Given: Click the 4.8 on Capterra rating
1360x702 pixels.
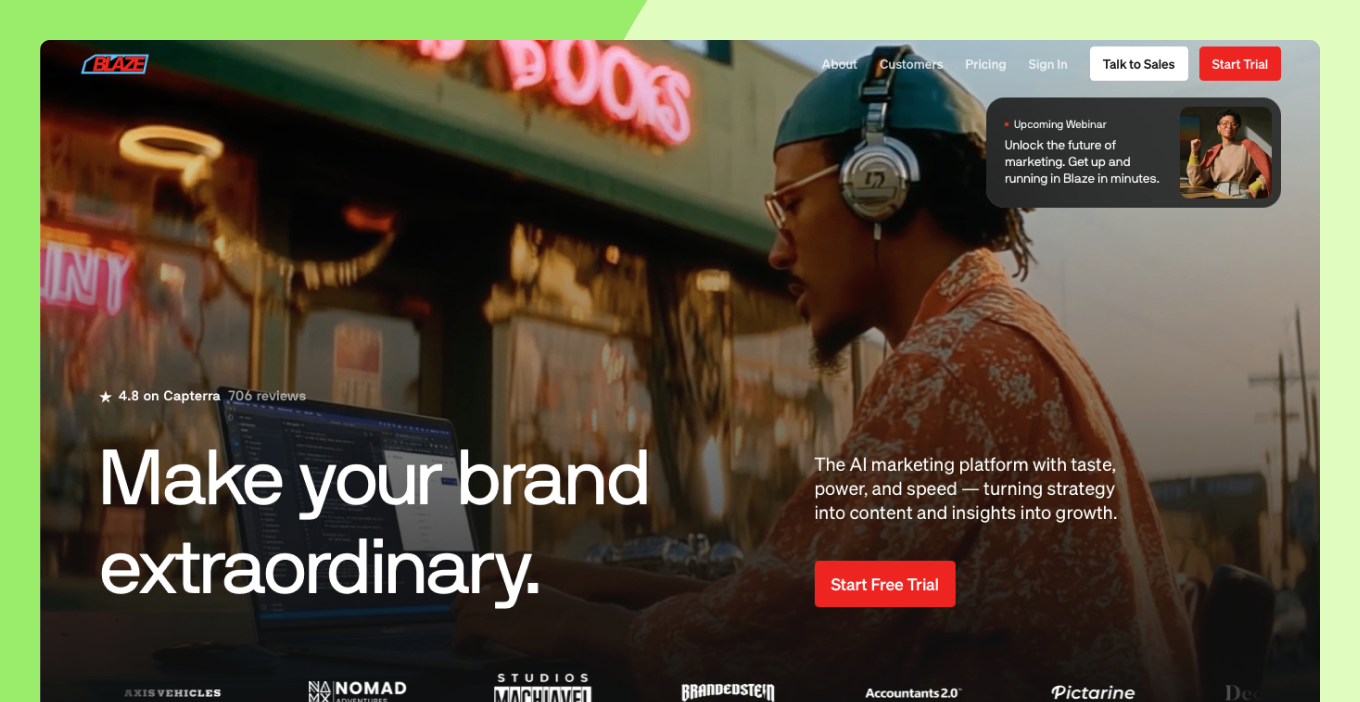Looking at the screenshot, I should [x=169, y=396].
